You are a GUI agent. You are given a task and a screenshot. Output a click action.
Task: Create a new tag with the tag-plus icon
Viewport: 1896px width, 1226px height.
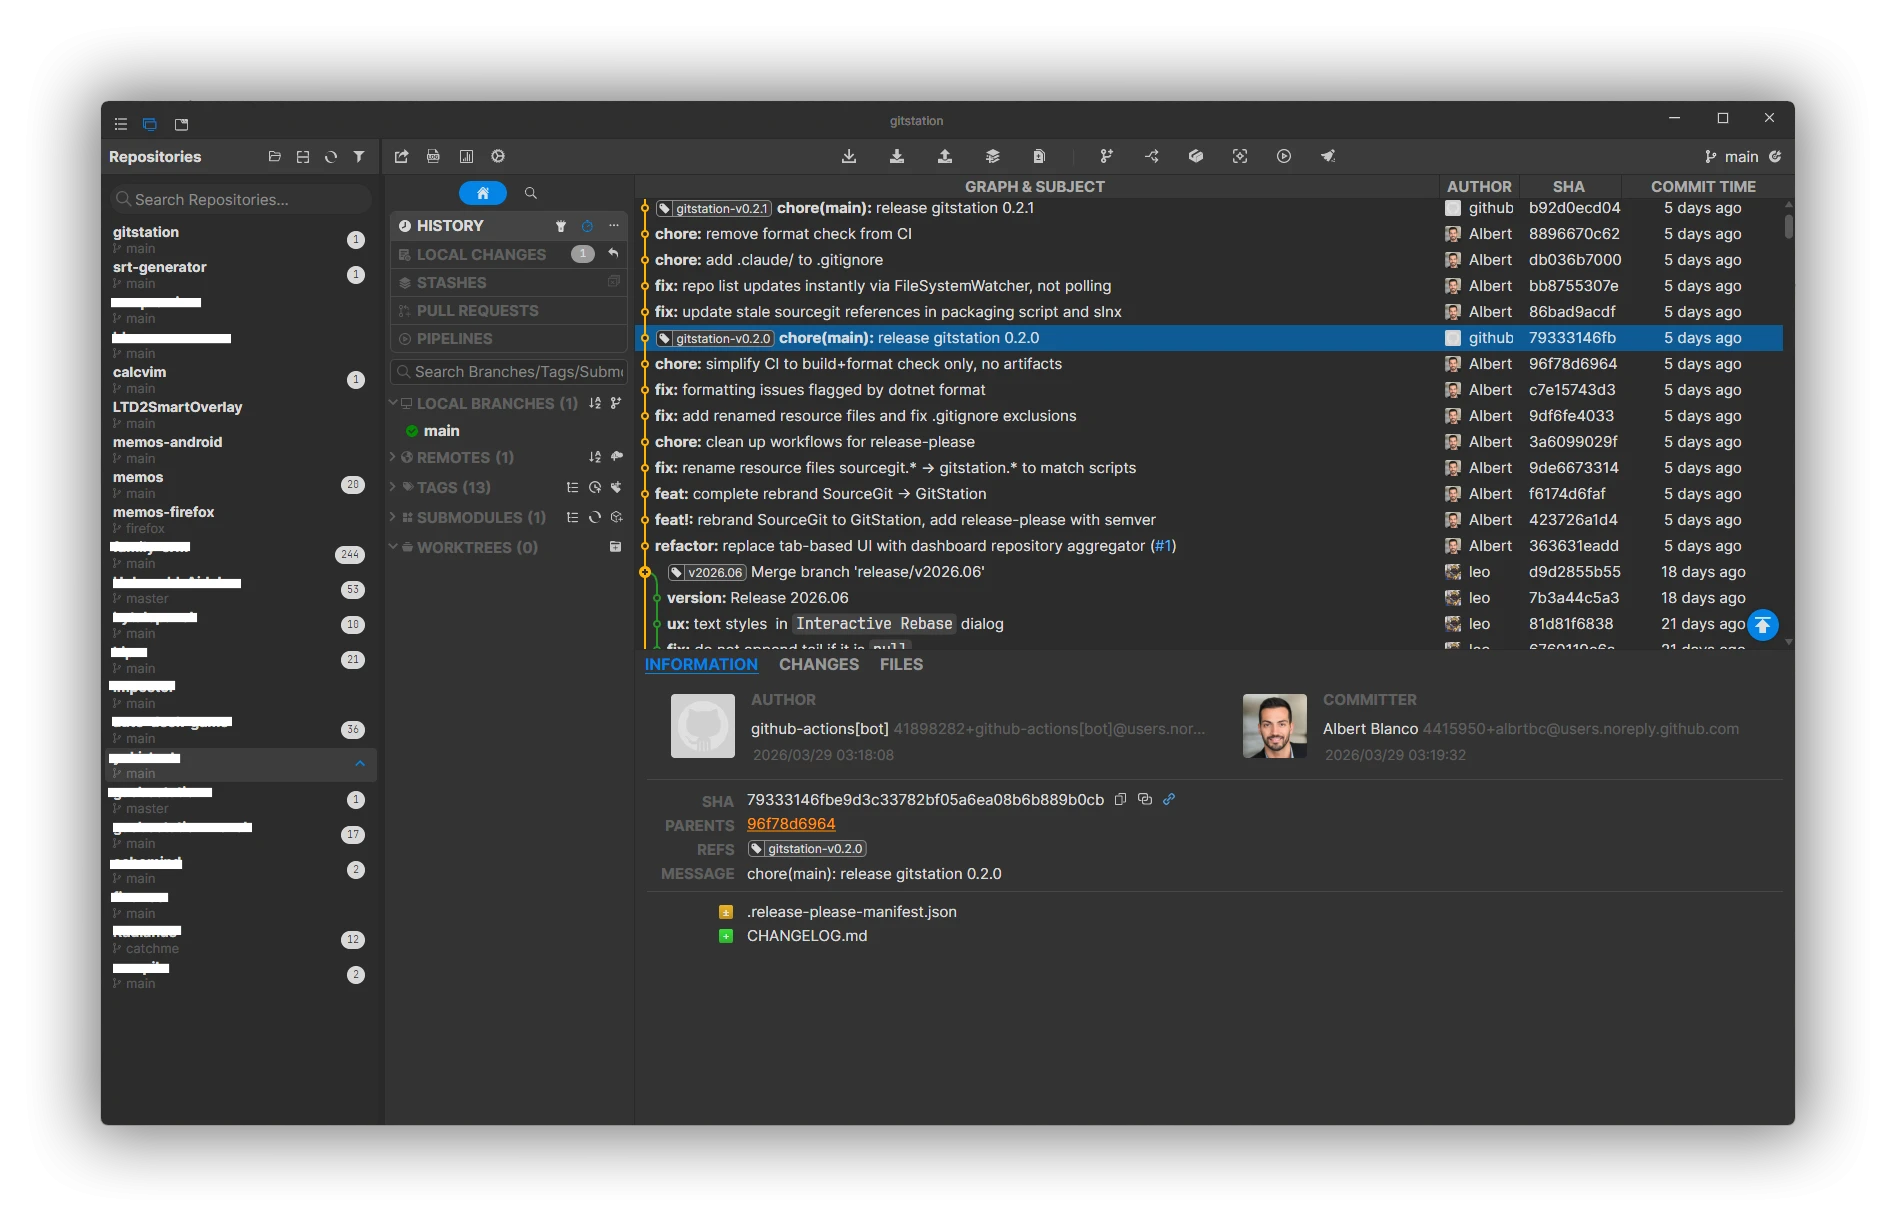click(617, 487)
